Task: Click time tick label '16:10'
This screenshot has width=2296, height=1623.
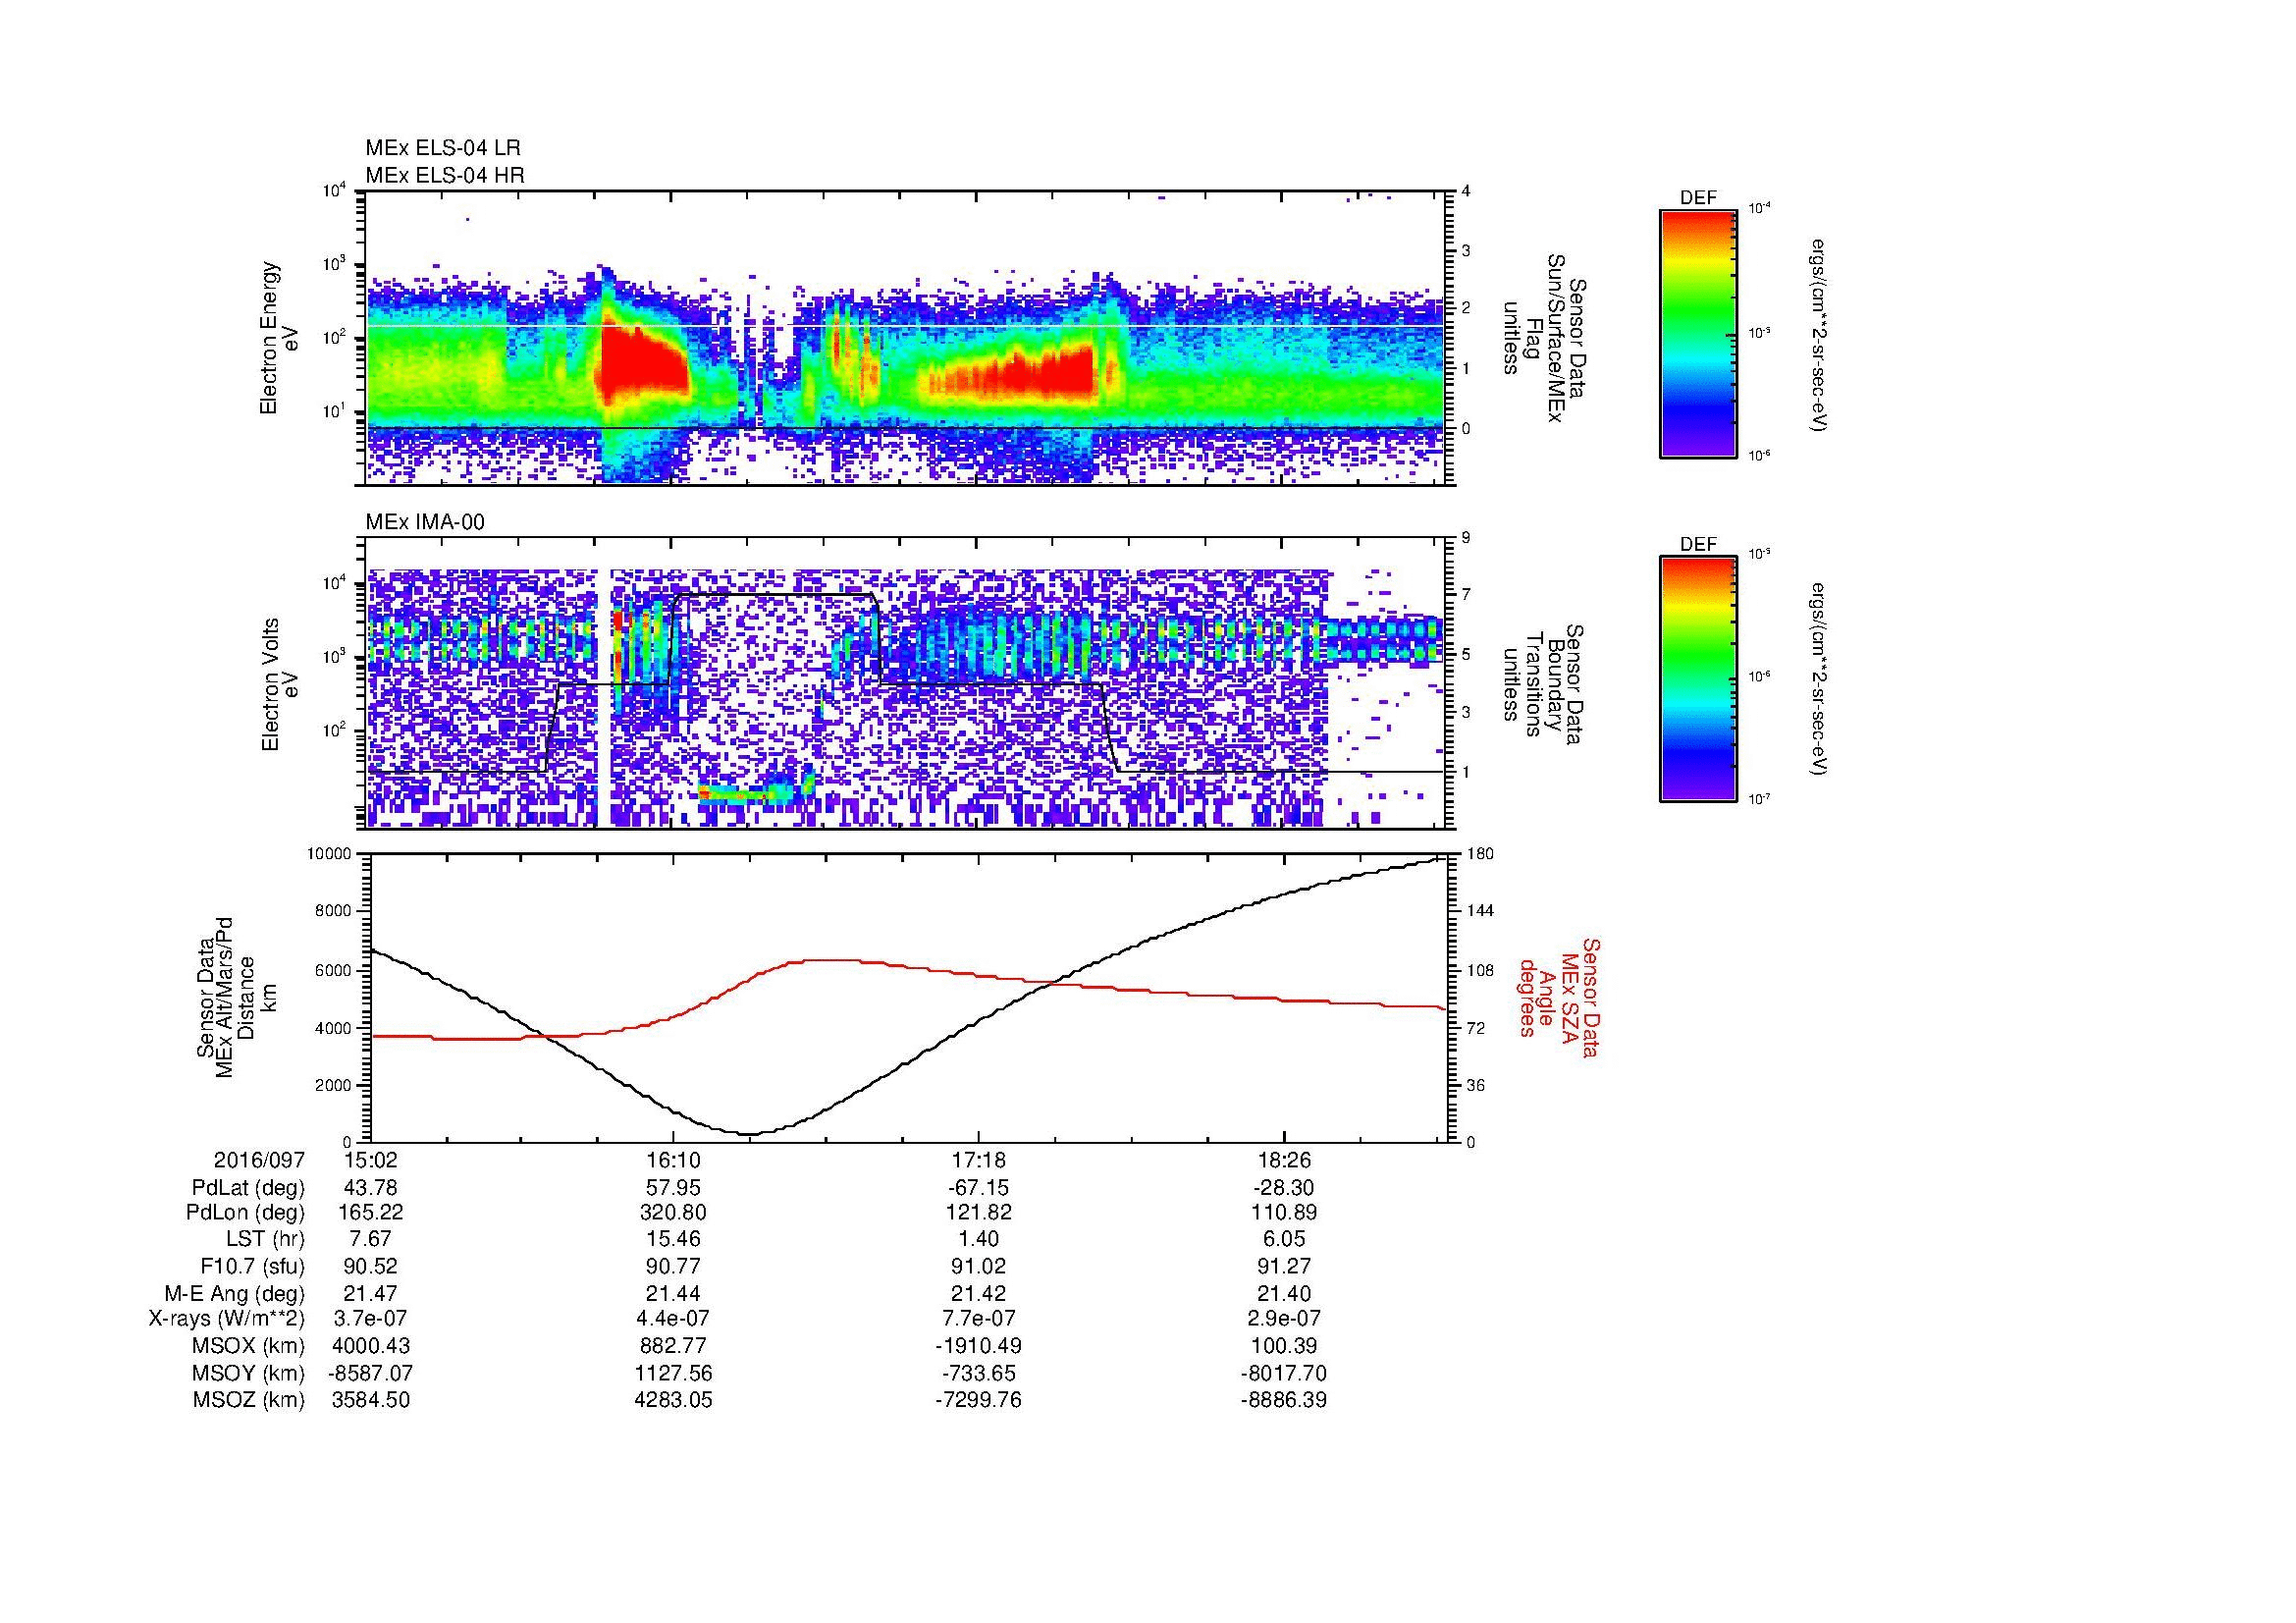Action: [x=675, y=1161]
